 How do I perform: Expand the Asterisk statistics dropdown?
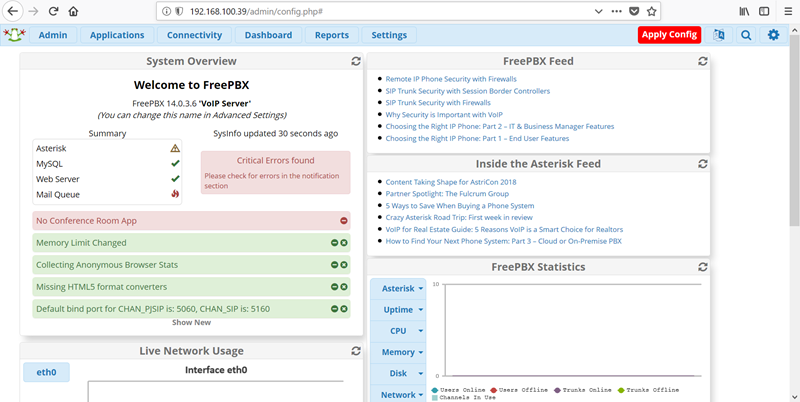pos(398,289)
